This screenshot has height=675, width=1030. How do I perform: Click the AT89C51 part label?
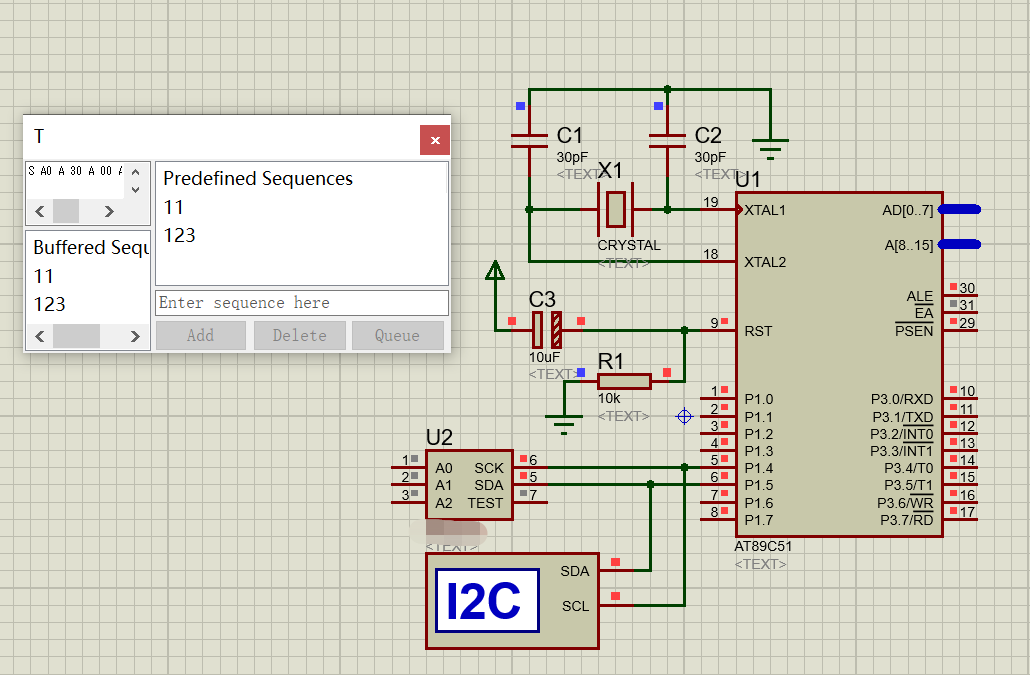click(x=763, y=546)
